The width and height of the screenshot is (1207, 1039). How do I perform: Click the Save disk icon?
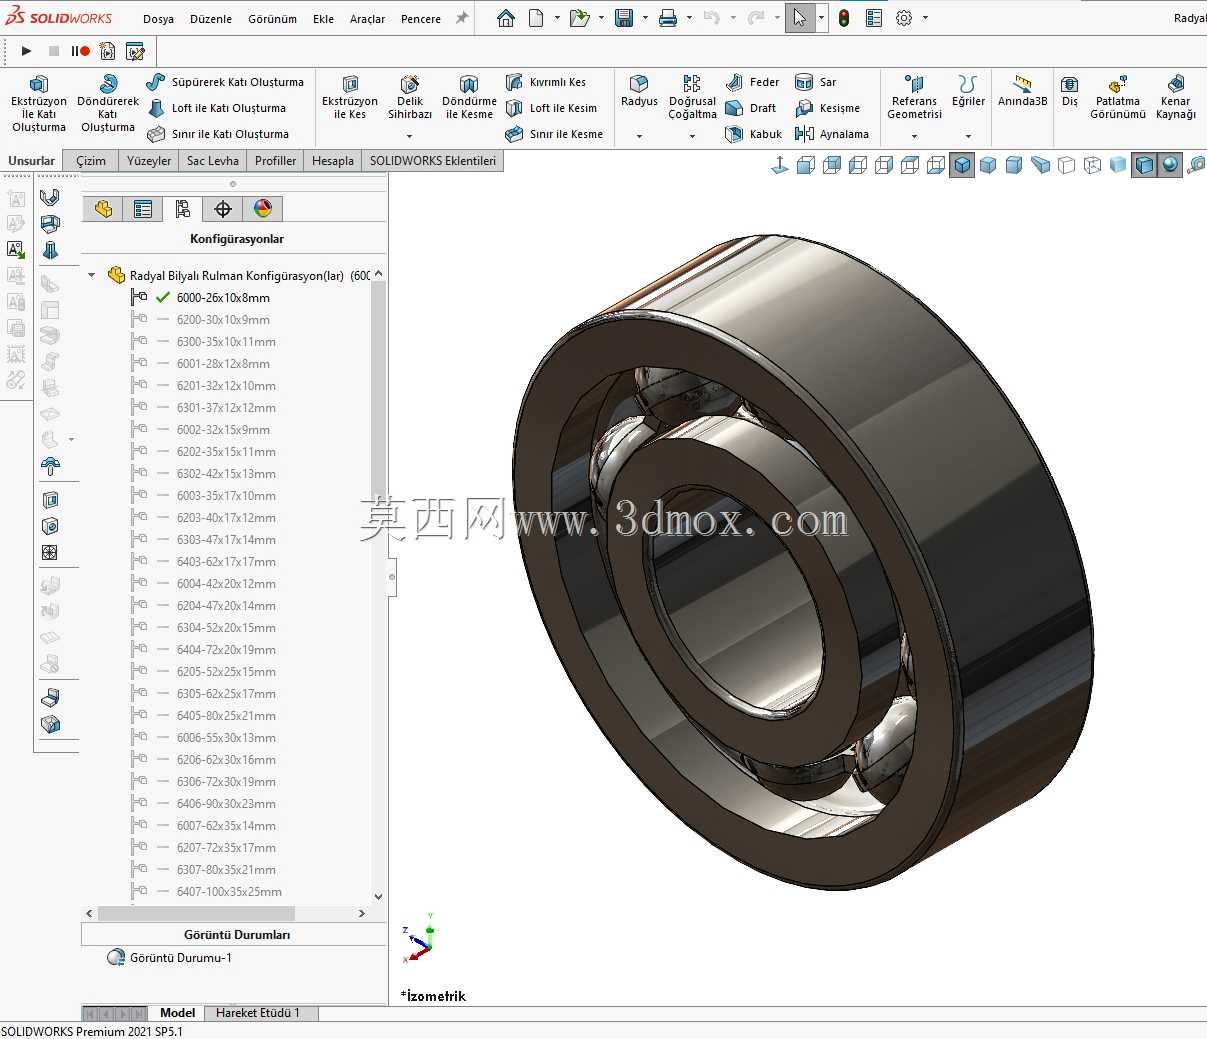tap(624, 18)
